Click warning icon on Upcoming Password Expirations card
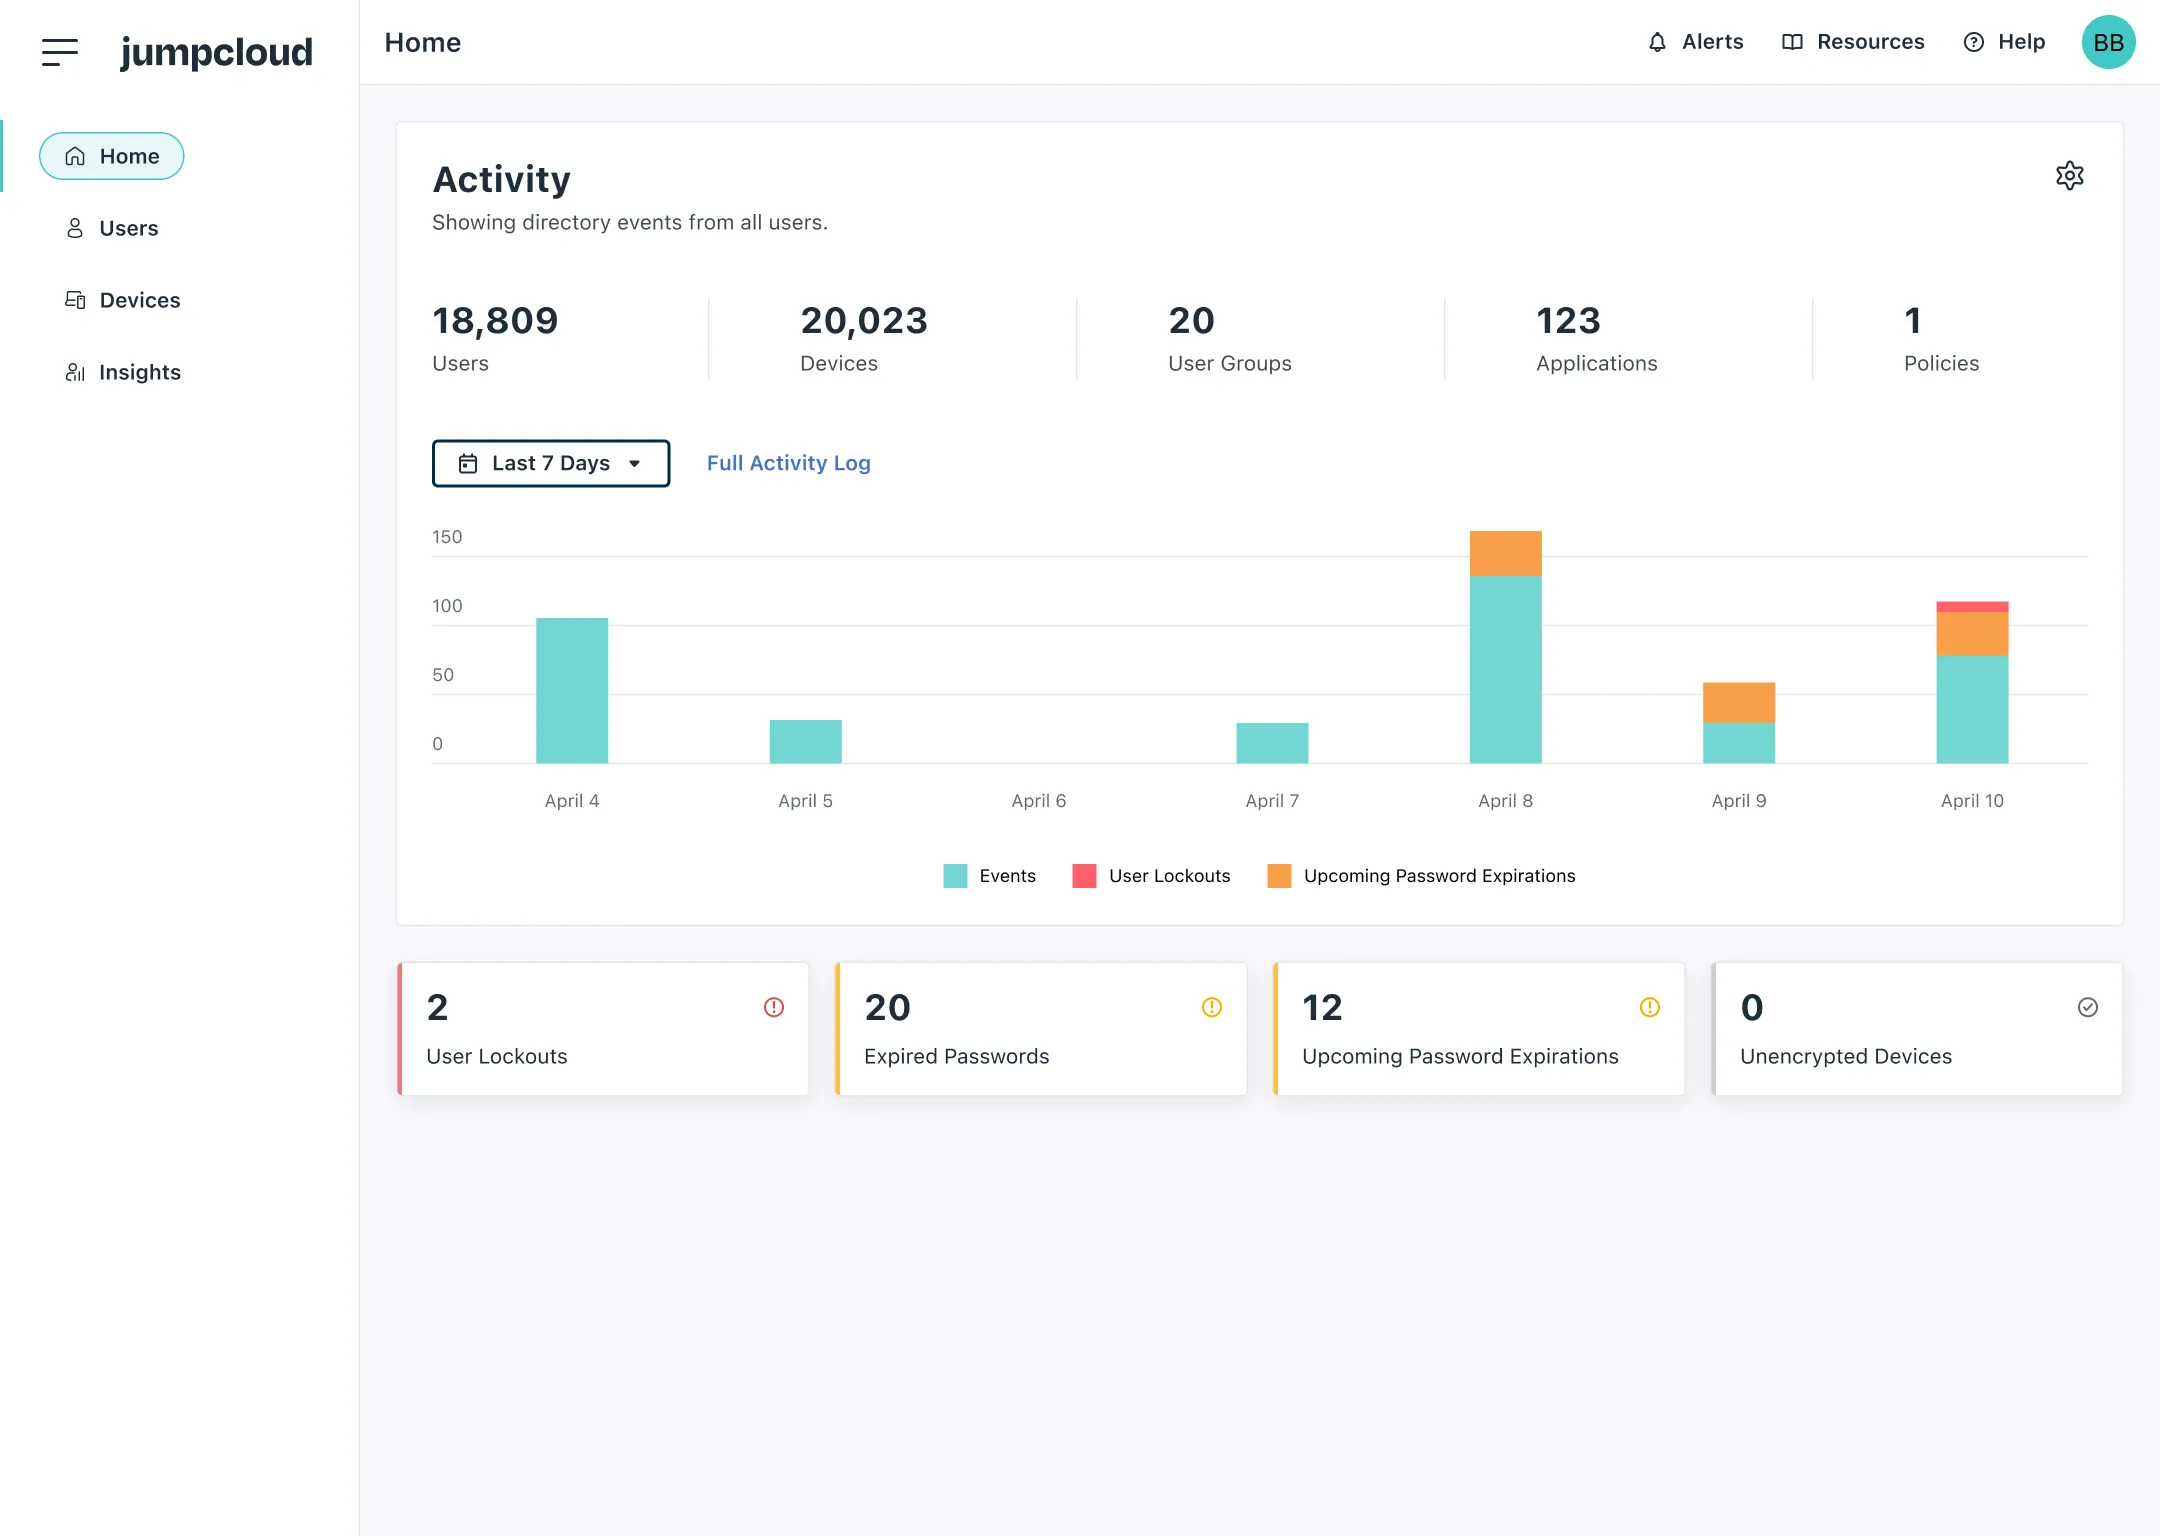The image size is (2160, 1536). click(x=1650, y=1007)
